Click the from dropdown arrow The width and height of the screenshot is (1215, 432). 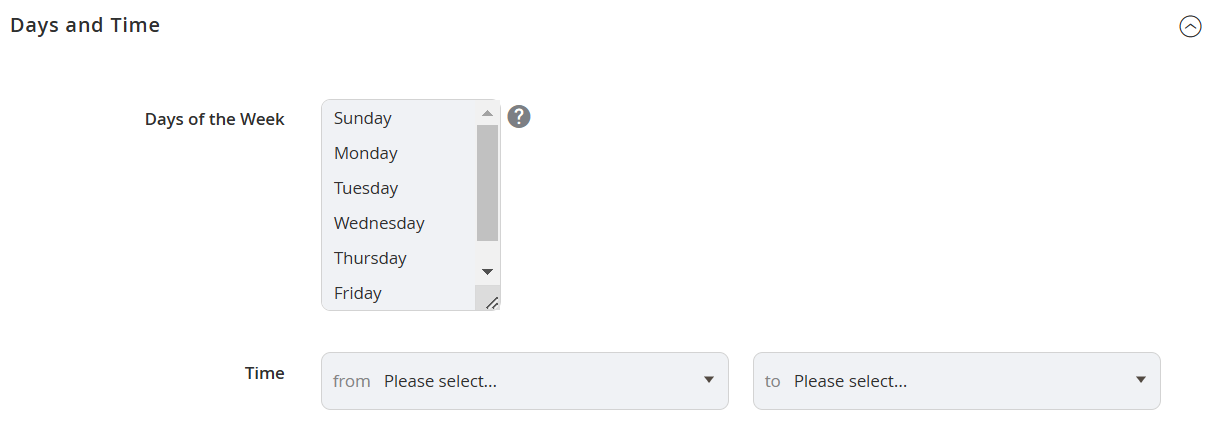coord(709,380)
